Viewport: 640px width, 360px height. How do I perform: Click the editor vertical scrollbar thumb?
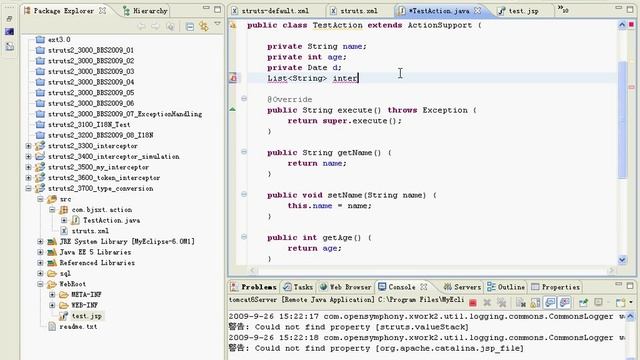tap(622, 119)
